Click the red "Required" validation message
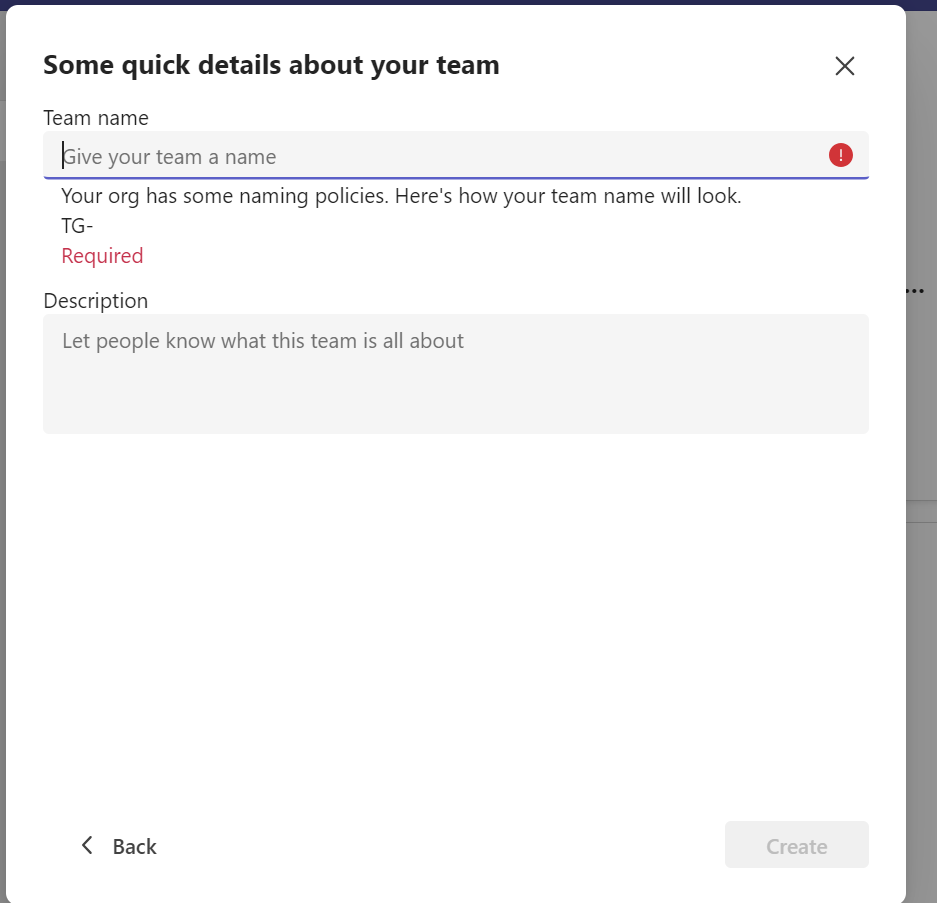 point(102,256)
